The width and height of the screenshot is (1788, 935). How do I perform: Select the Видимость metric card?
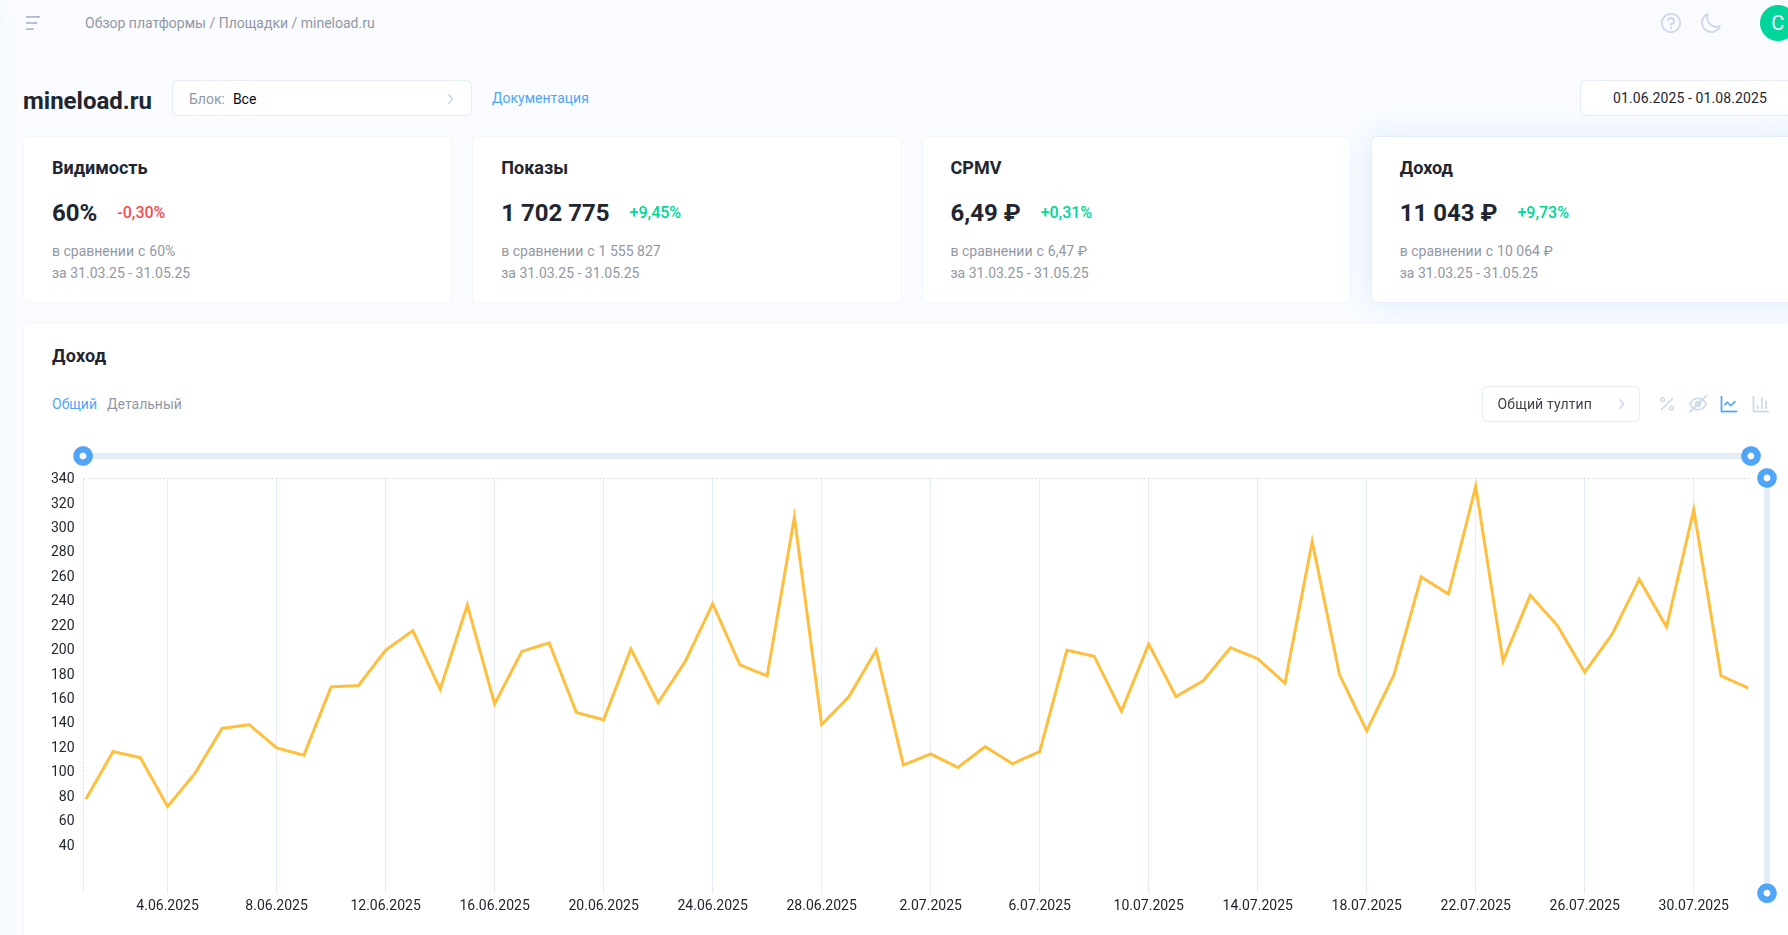click(237, 219)
